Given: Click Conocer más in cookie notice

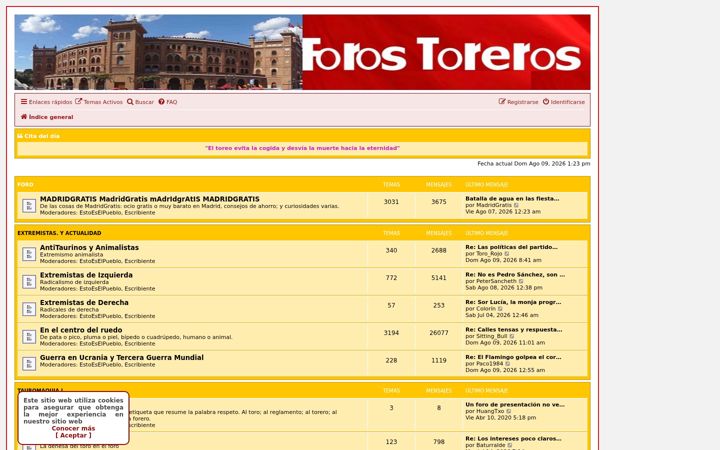Looking at the screenshot, I should (73, 428).
